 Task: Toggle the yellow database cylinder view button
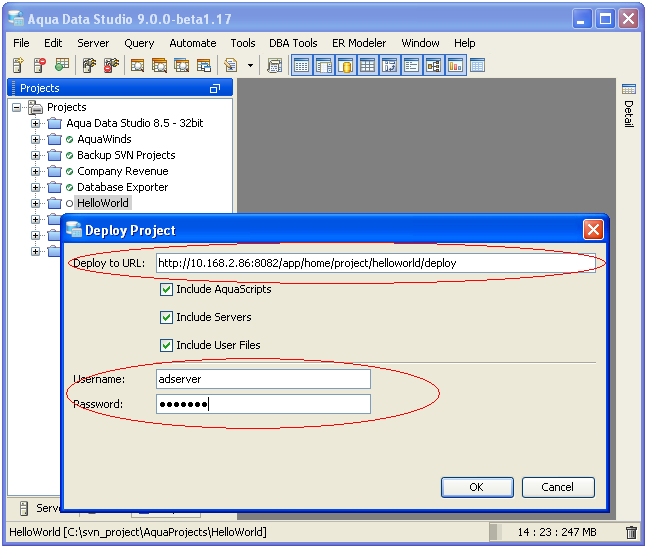(346, 66)
